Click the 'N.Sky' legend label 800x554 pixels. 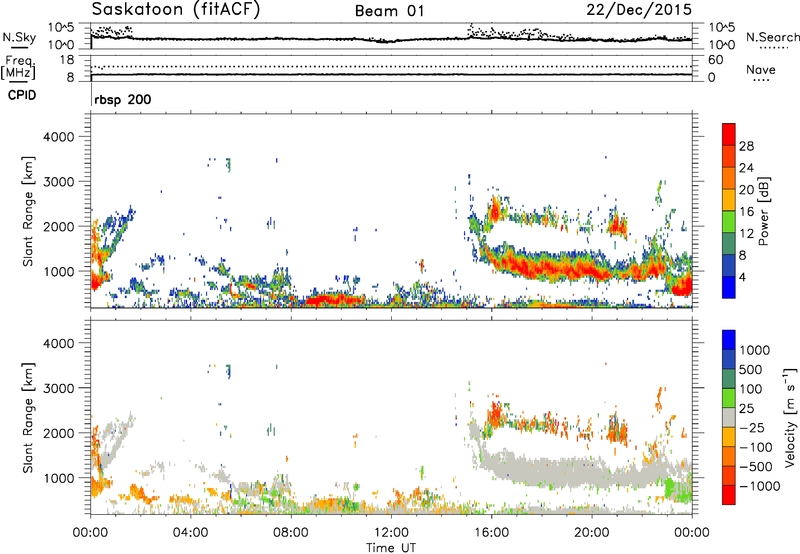(19, 37)
